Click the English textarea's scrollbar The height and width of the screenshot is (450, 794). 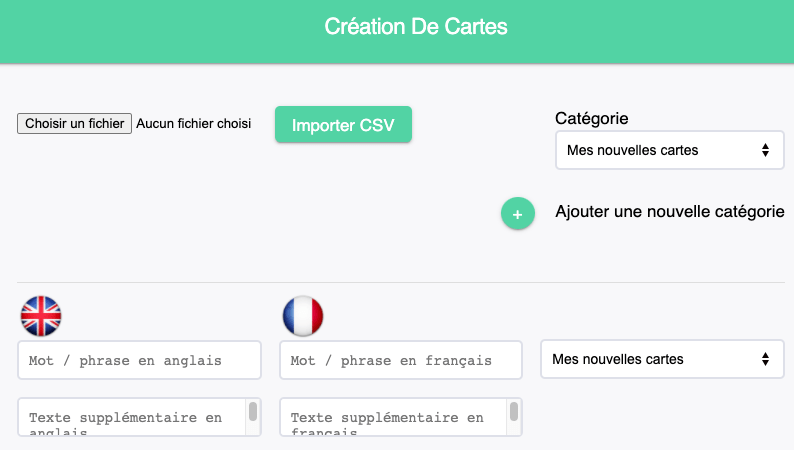253,414
